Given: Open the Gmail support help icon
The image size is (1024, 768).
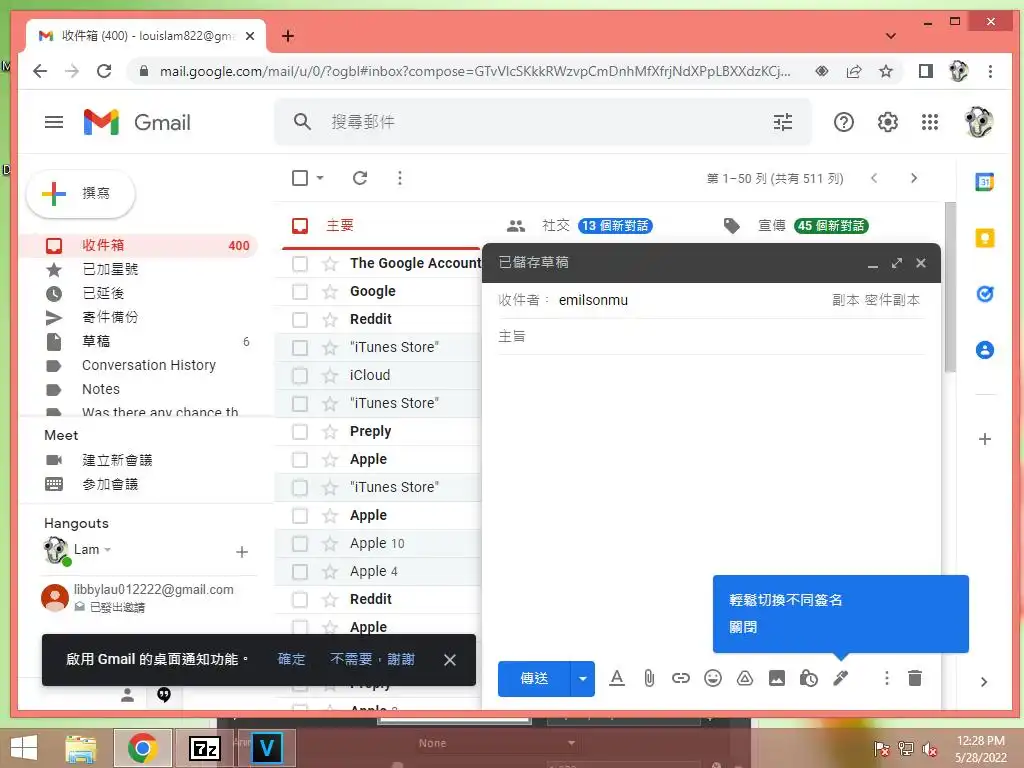Looking at the screenshot, I should coord(843,122).
